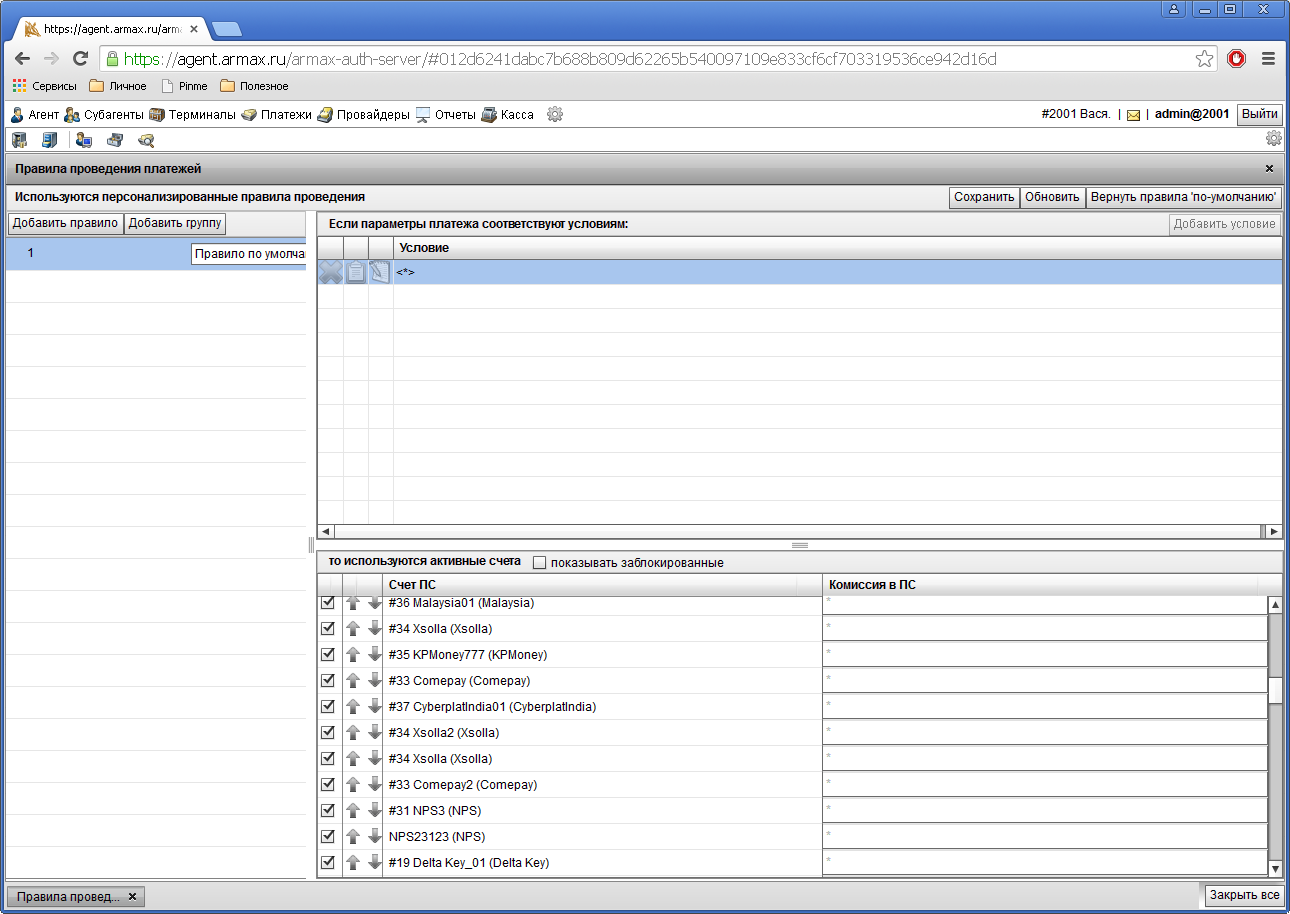The width and height of the screenshot is (1290, 914).
Task: Click conditions table right scroll arrow
Action: [x=1273, y=531]
